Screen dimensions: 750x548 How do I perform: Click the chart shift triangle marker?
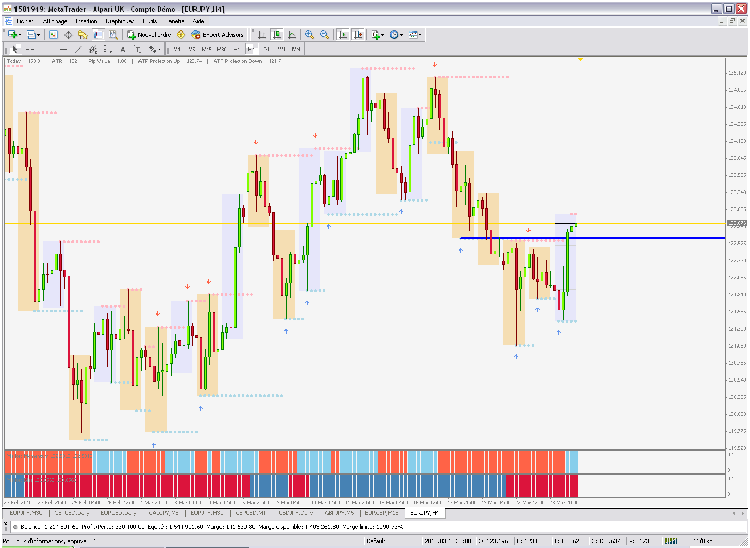tap(580, 60)
